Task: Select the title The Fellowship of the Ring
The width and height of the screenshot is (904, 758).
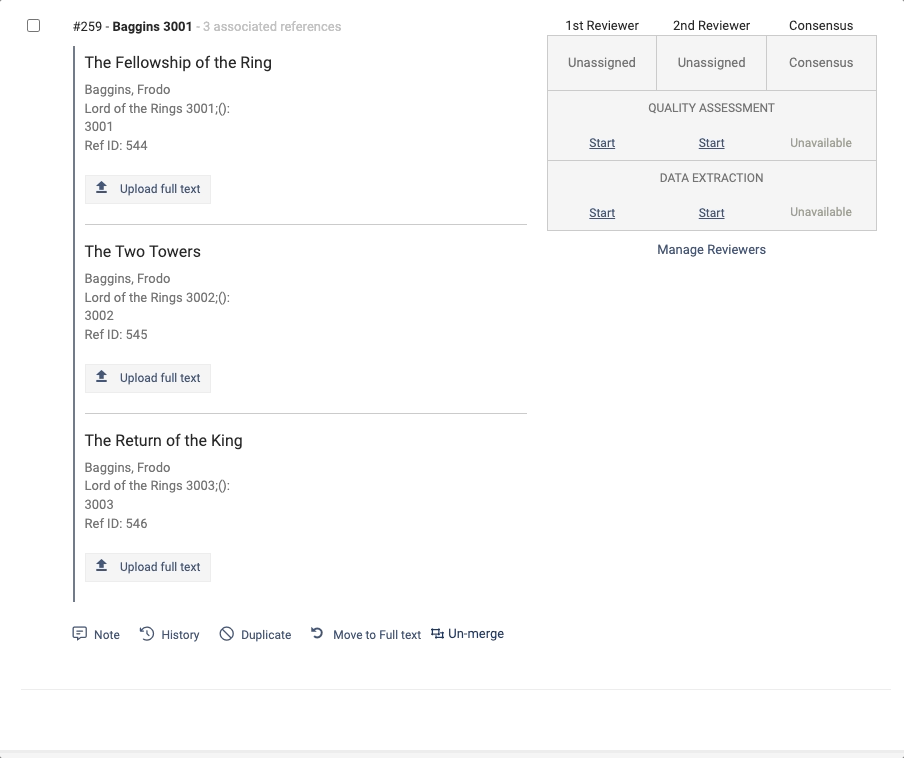Action: (x=178, y=62)
